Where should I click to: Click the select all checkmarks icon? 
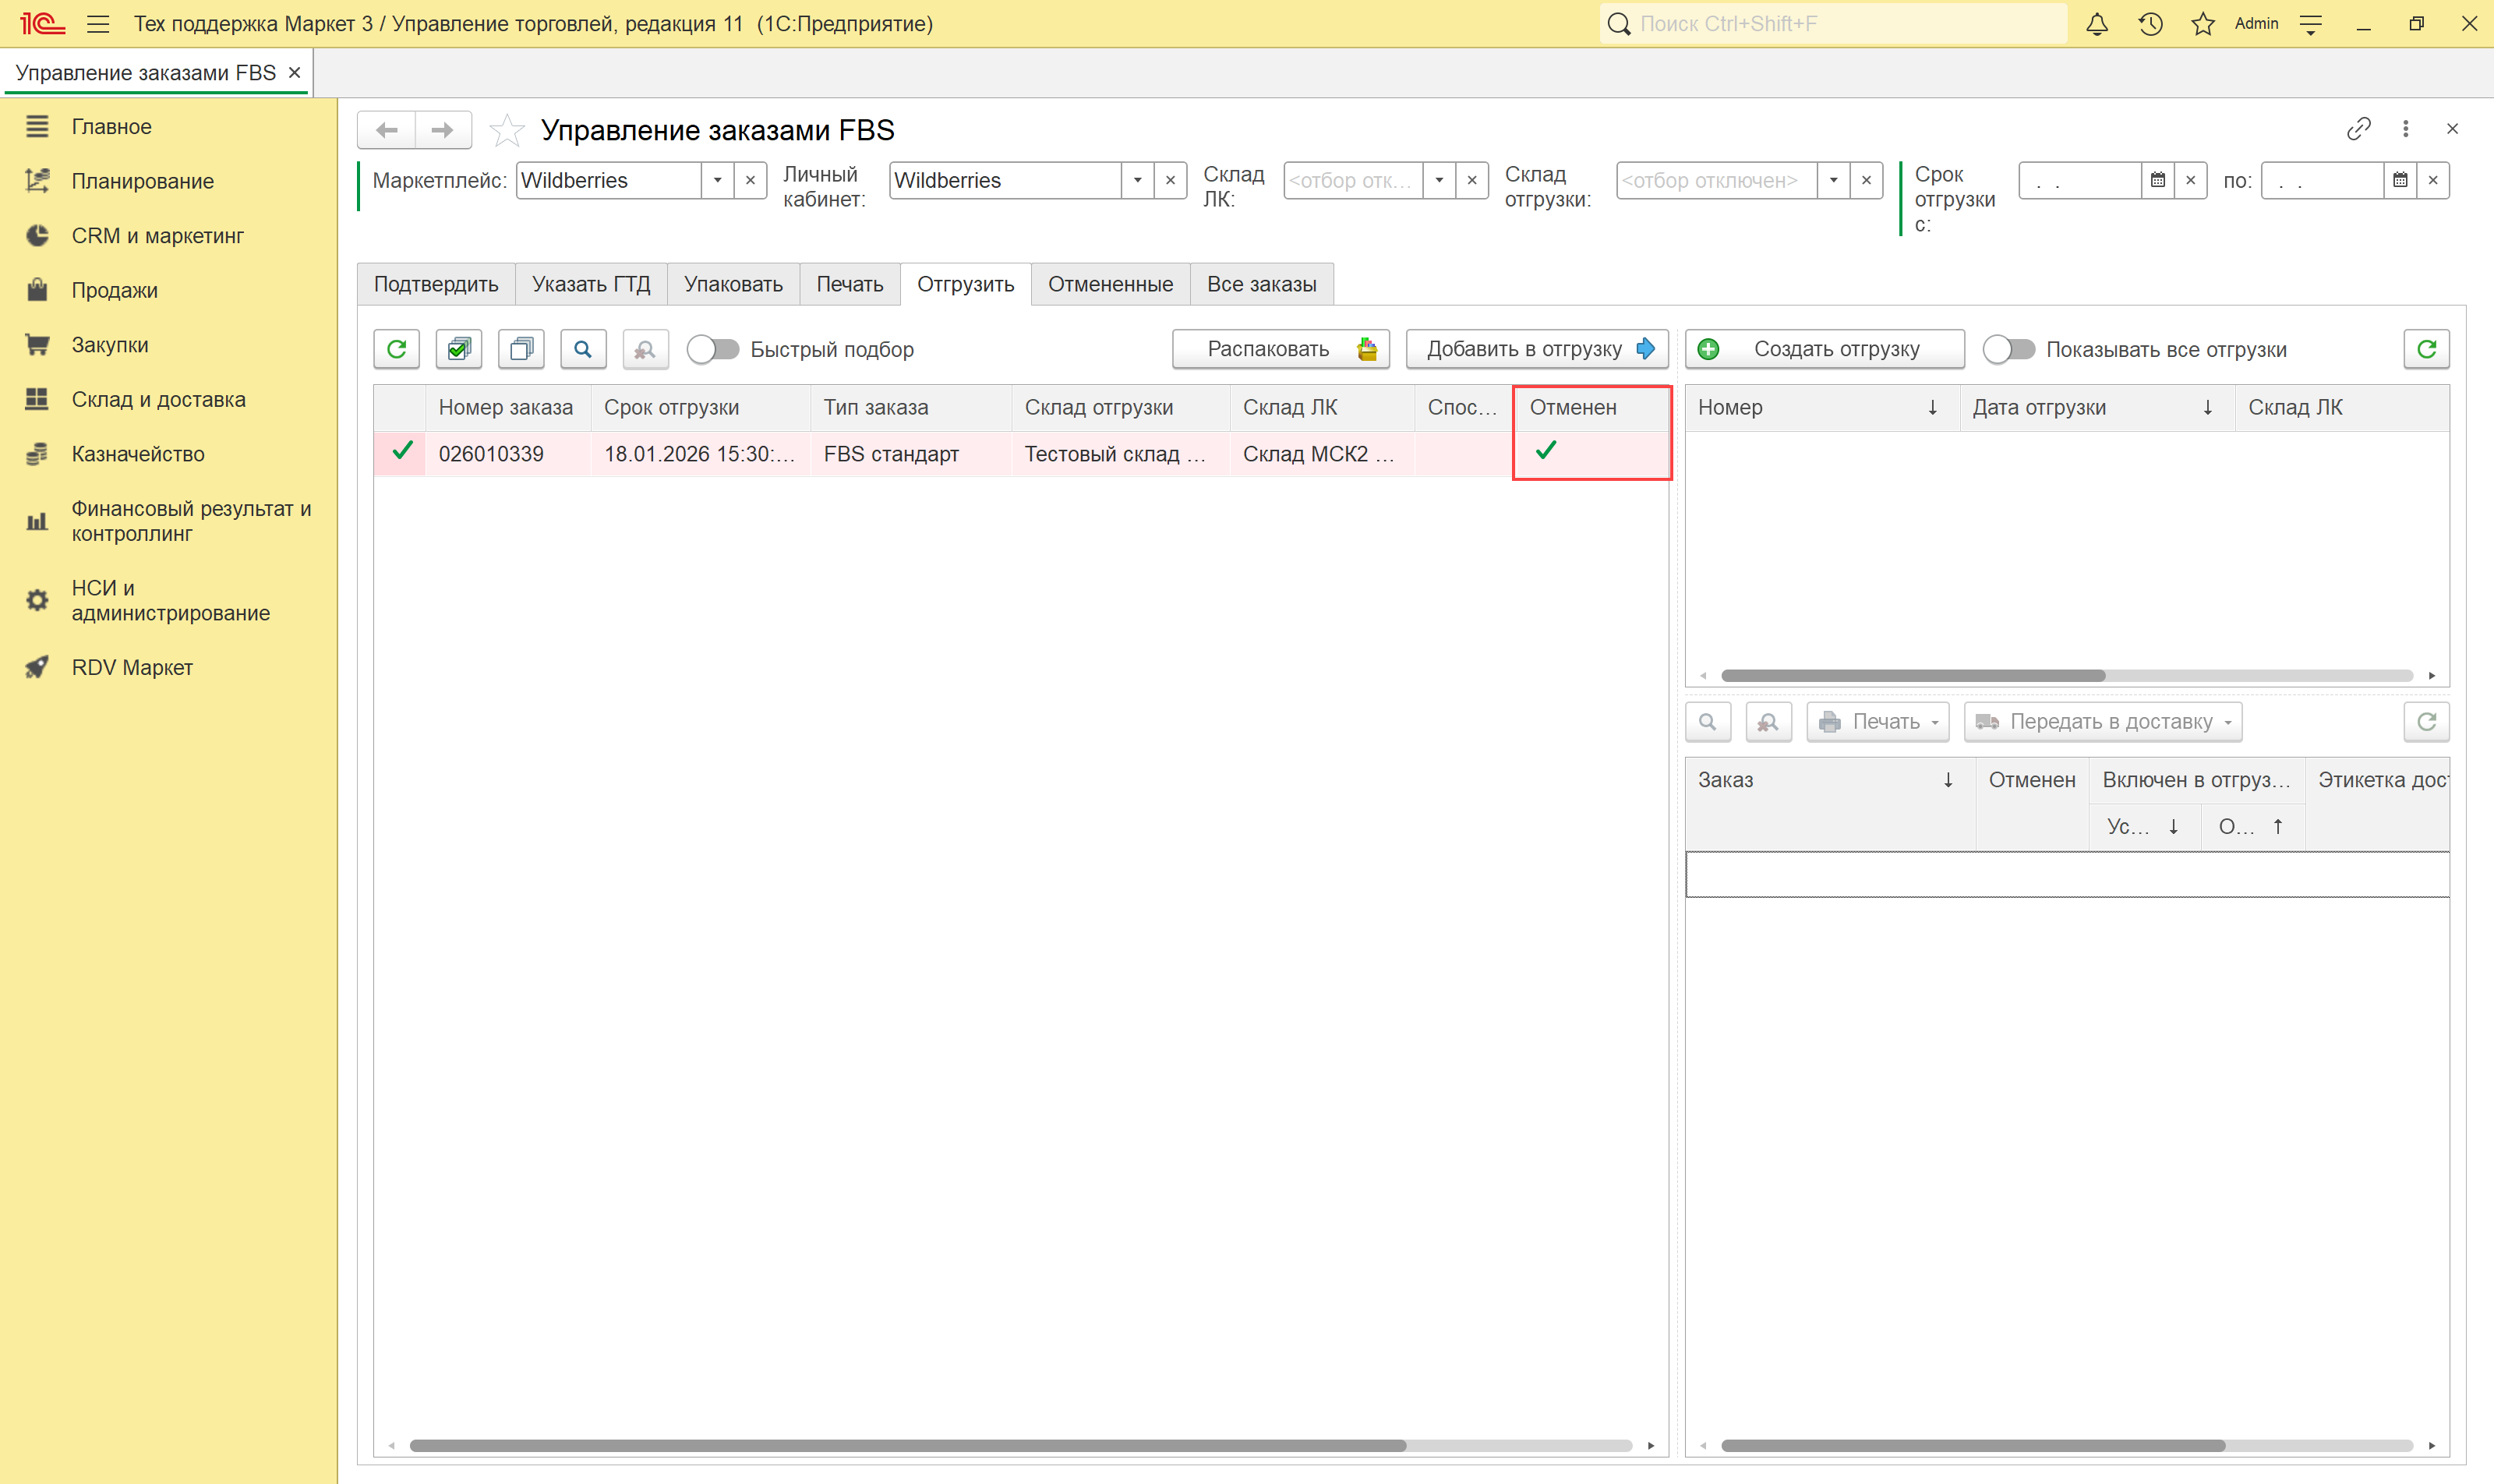pos(459,349)
